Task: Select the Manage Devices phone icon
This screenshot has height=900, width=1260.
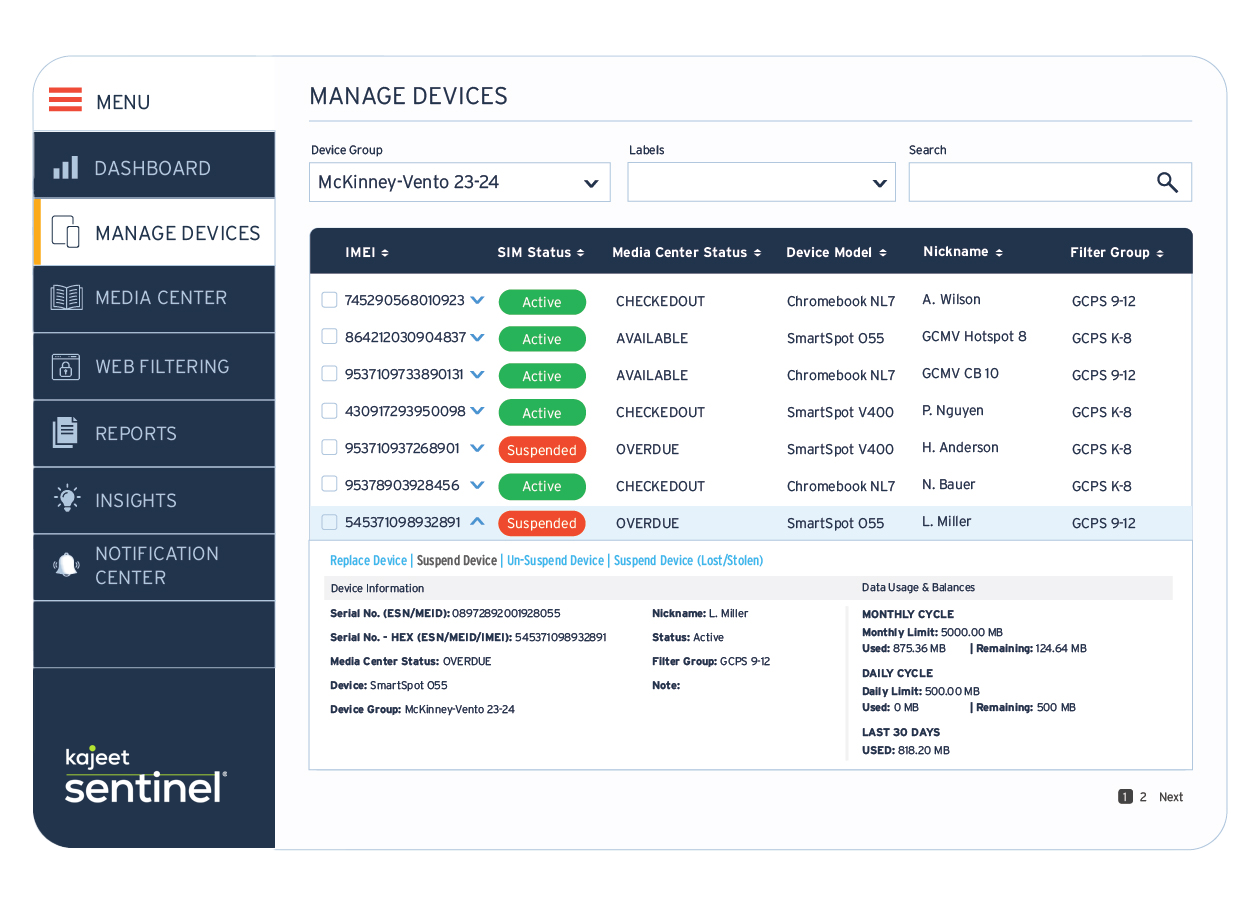Action: tap(65, 231)
